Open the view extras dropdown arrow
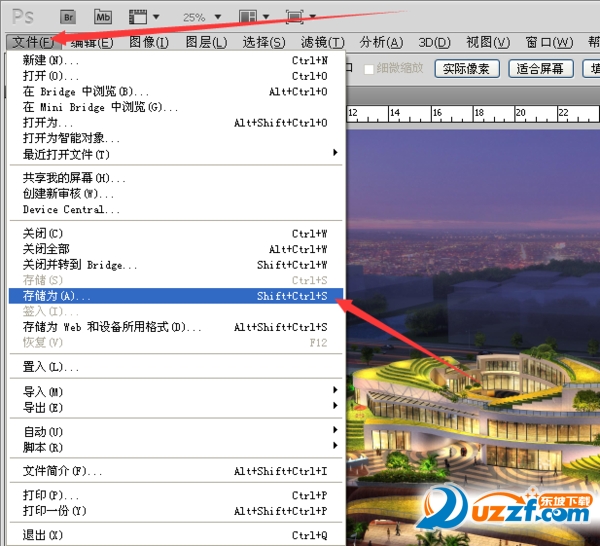The image size is (600, 546). 156,17
